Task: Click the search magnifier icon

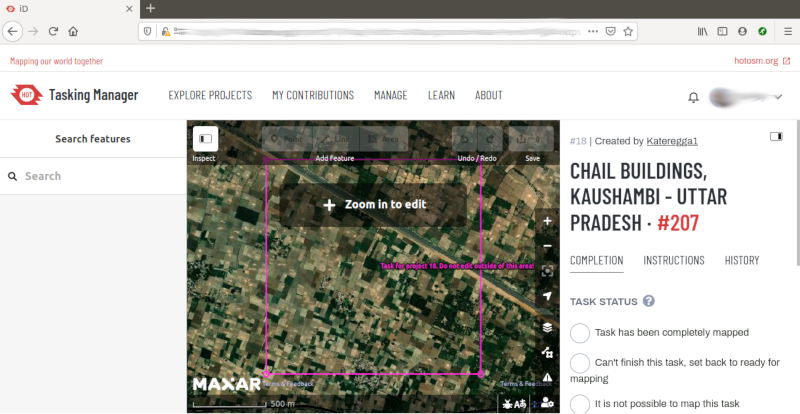Action: coord(13,176)
